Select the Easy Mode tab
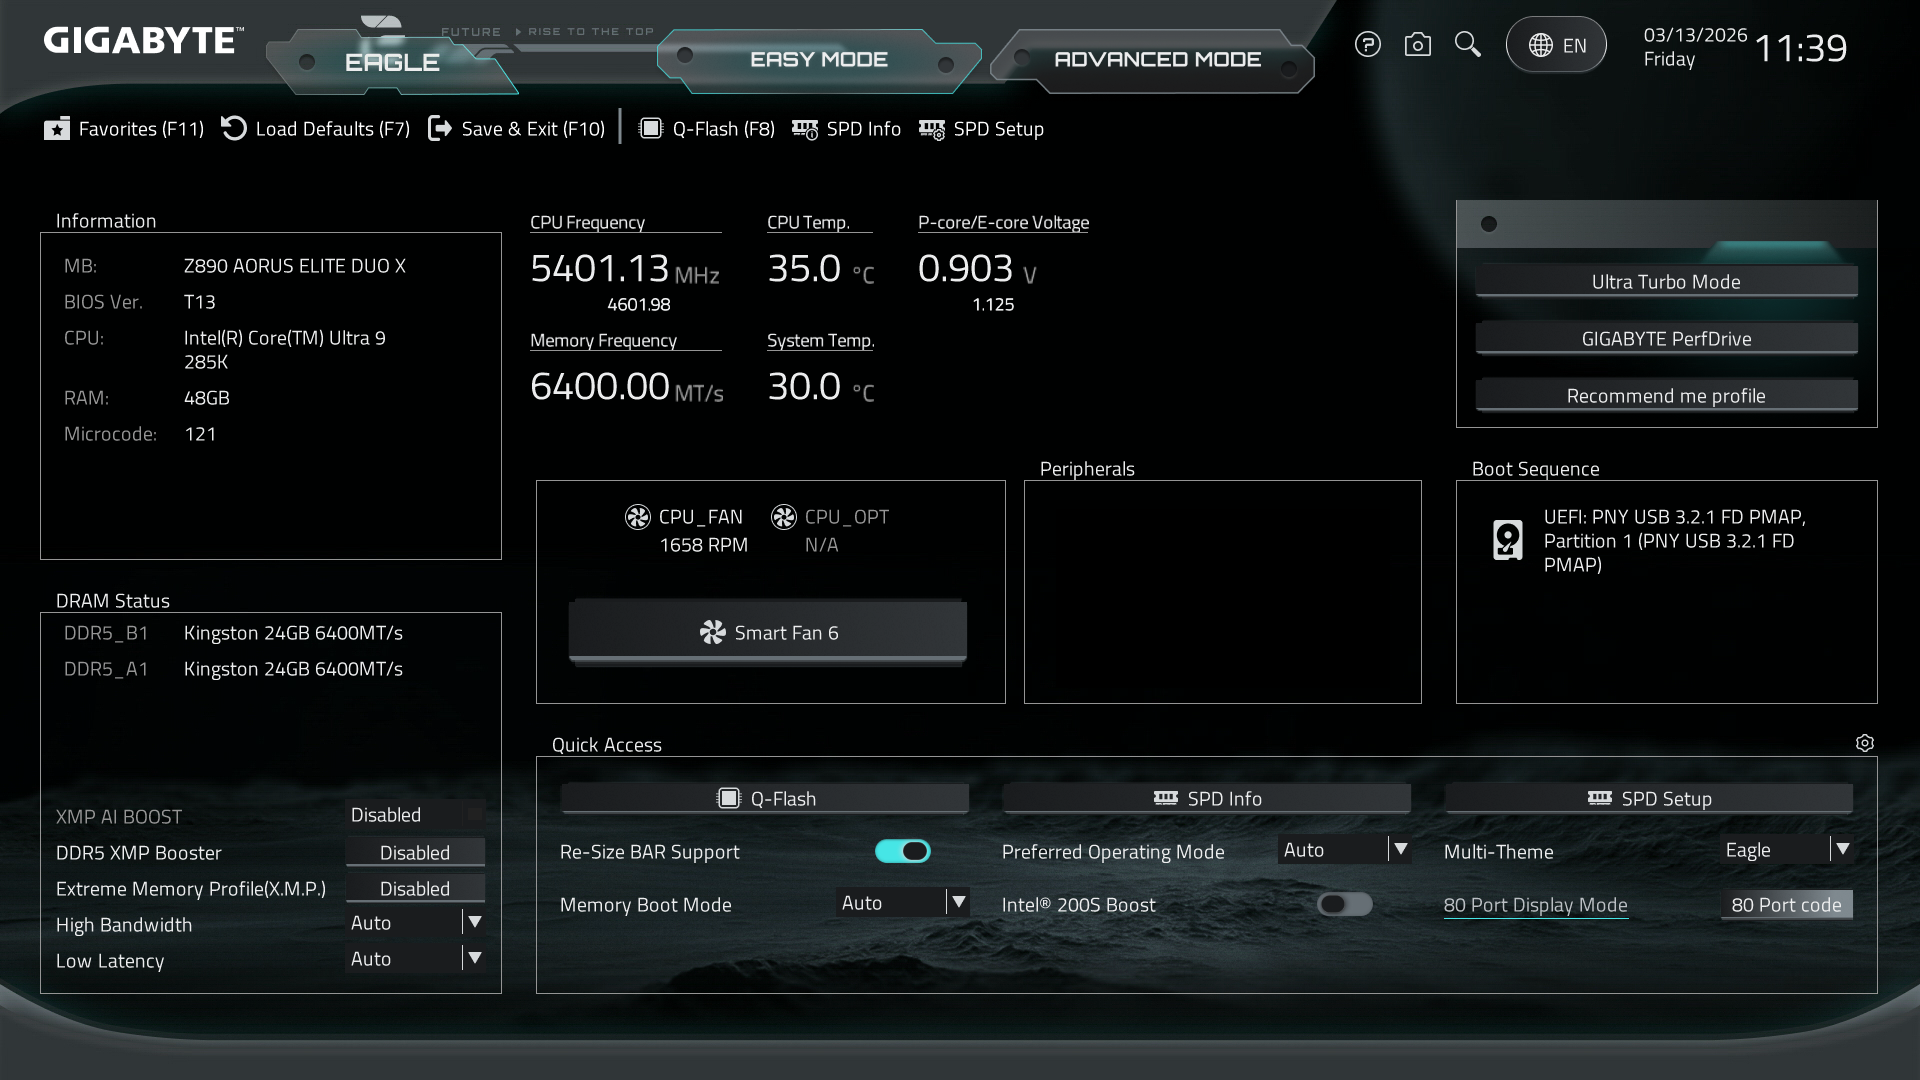 click(x=818, y=60)
